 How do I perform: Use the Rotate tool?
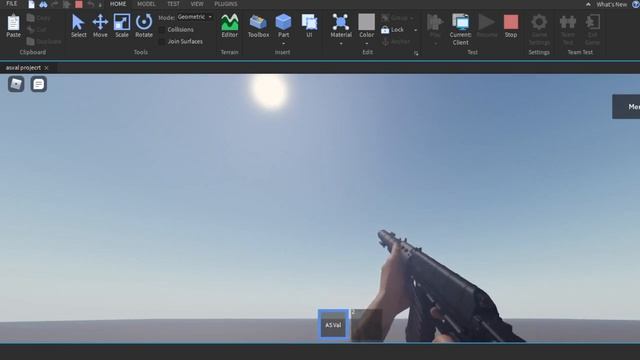coord(144,22)
